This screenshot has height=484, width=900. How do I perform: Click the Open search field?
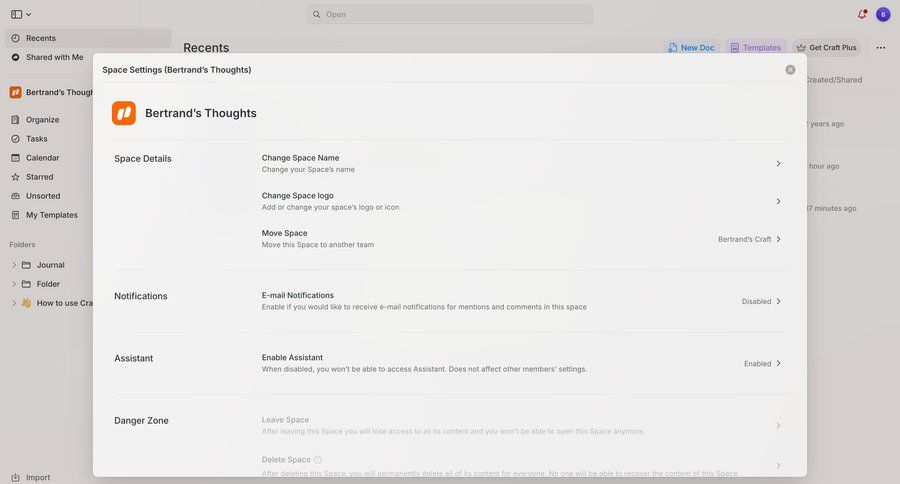click(449, 14)
